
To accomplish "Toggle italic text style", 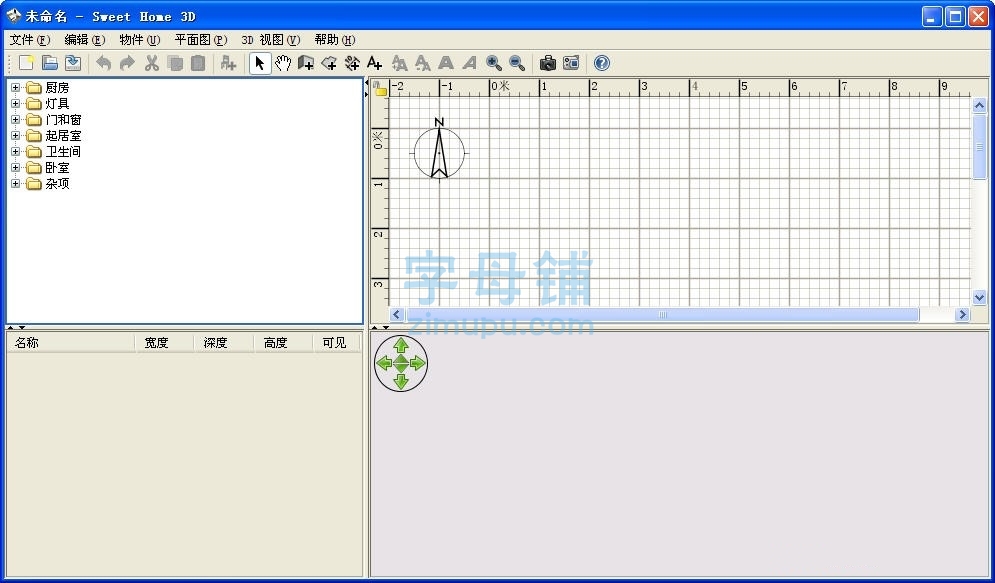I will point(470,63).
